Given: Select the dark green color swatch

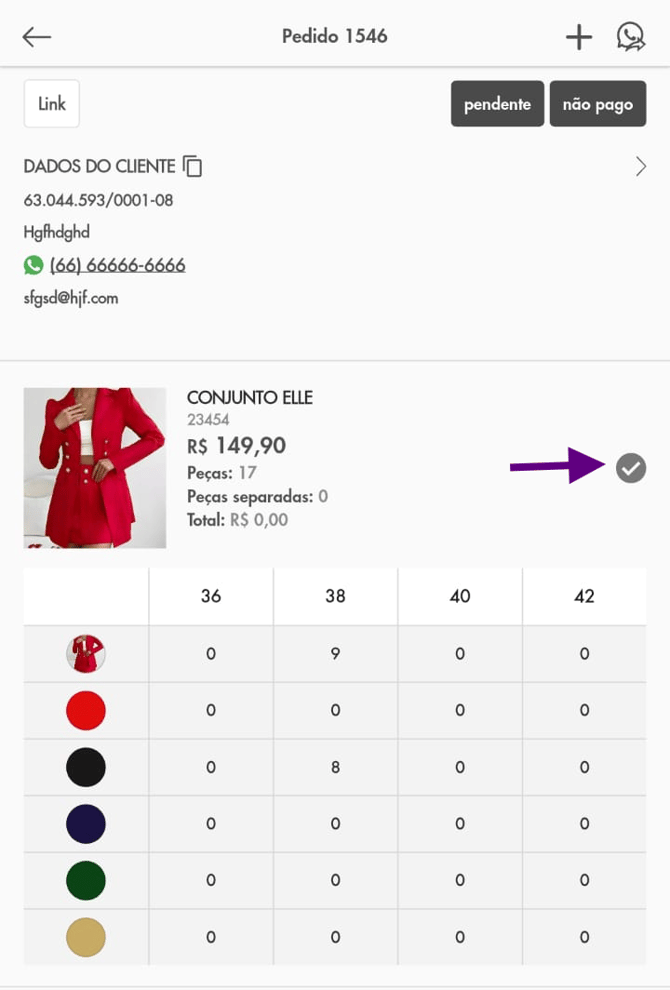Looking at the screenshot, I should click(x=86, y=880).
